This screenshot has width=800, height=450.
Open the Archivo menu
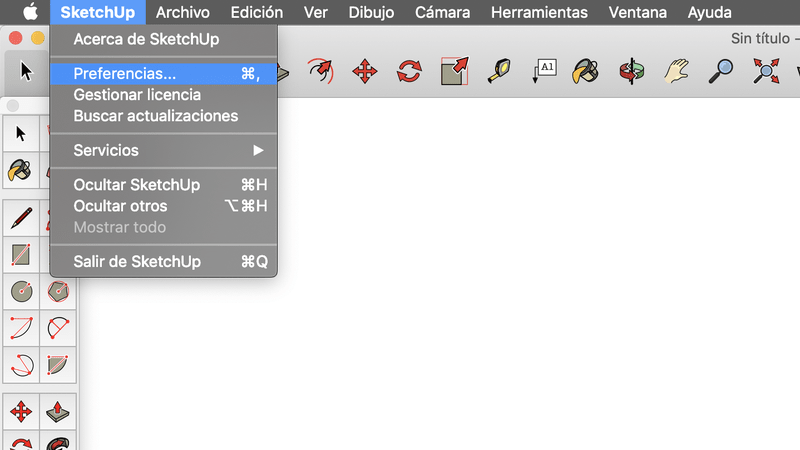pos(183,12)
